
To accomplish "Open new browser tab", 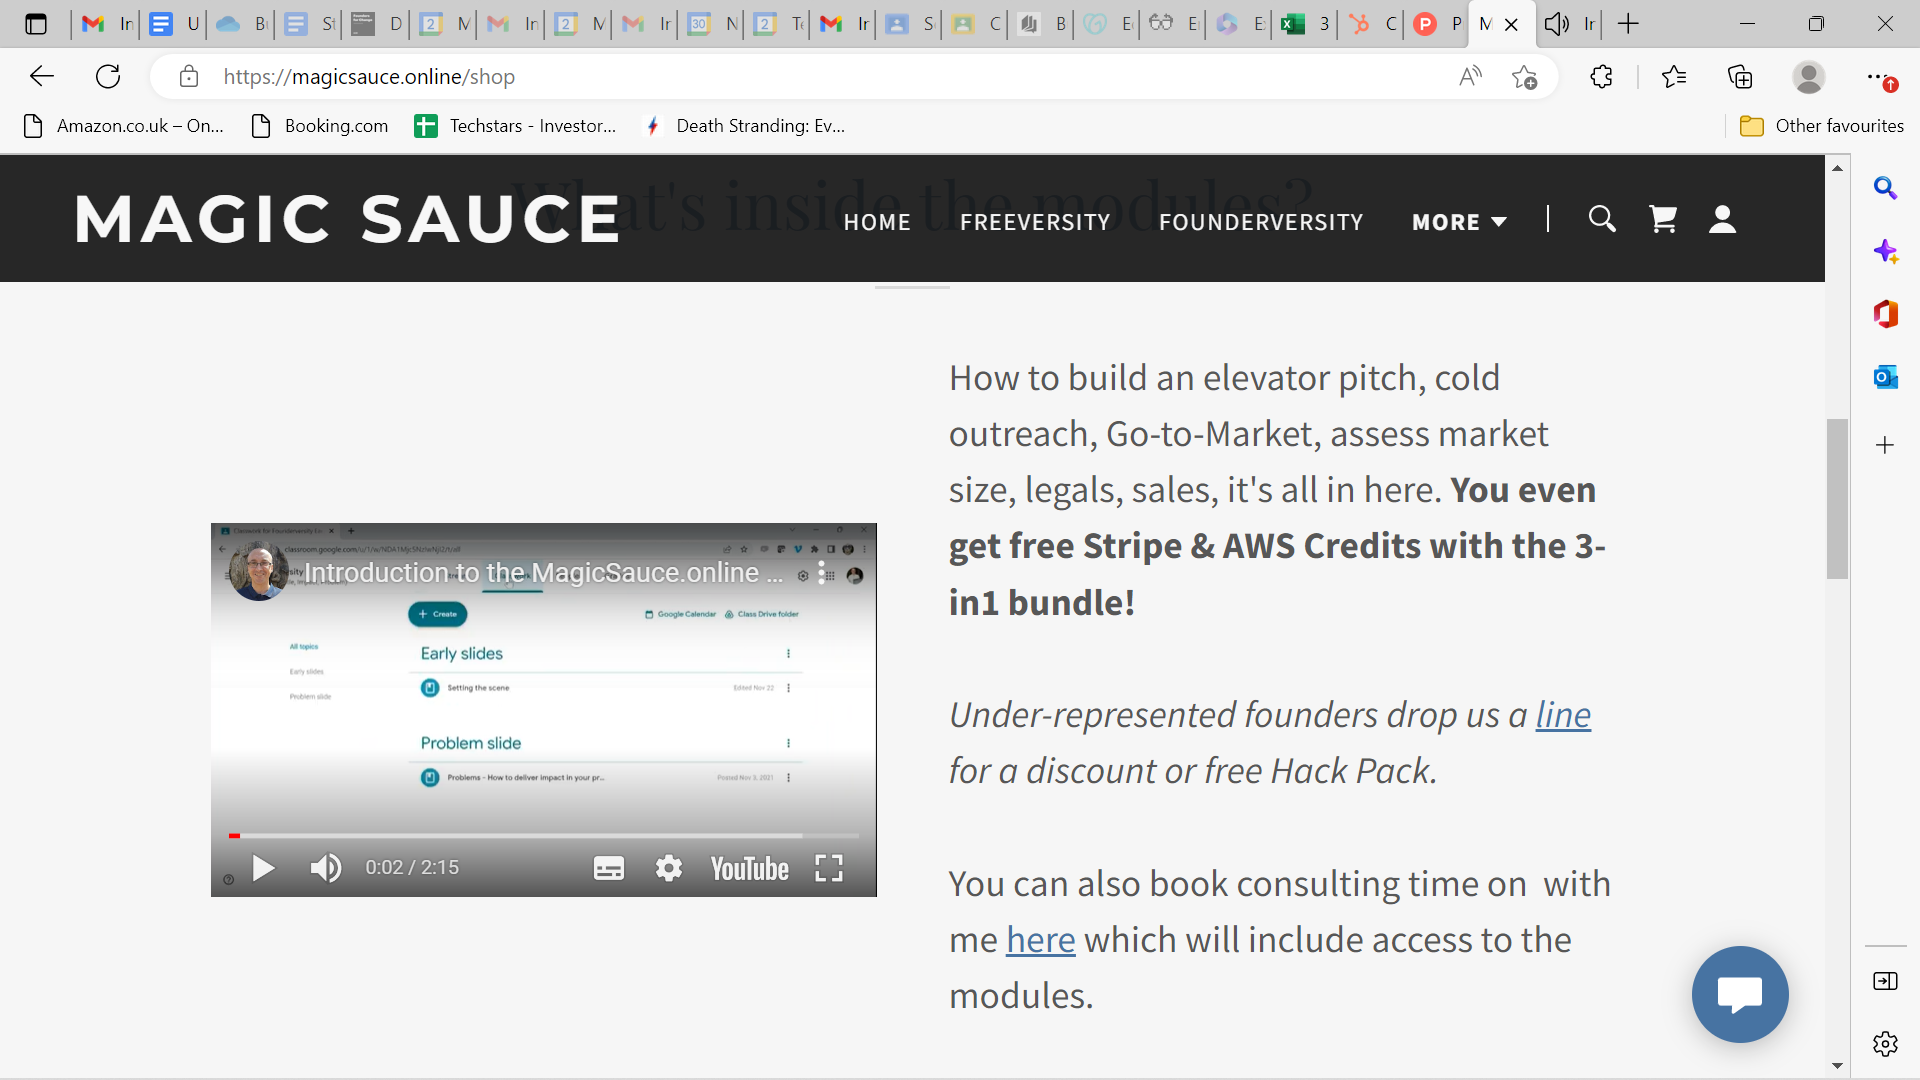I will (x=1628, y=24).
